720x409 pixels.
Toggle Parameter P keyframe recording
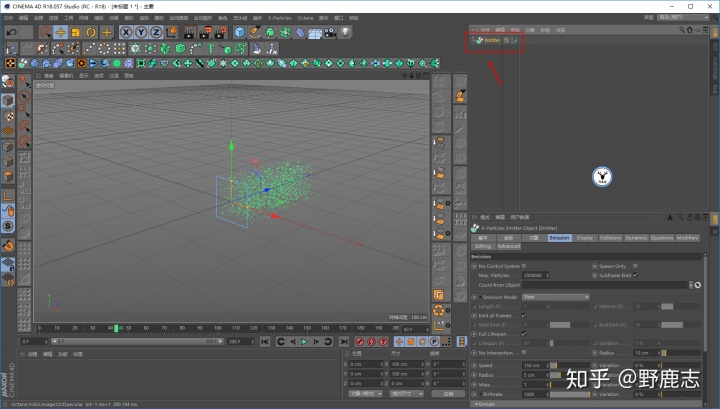[434, 342]
